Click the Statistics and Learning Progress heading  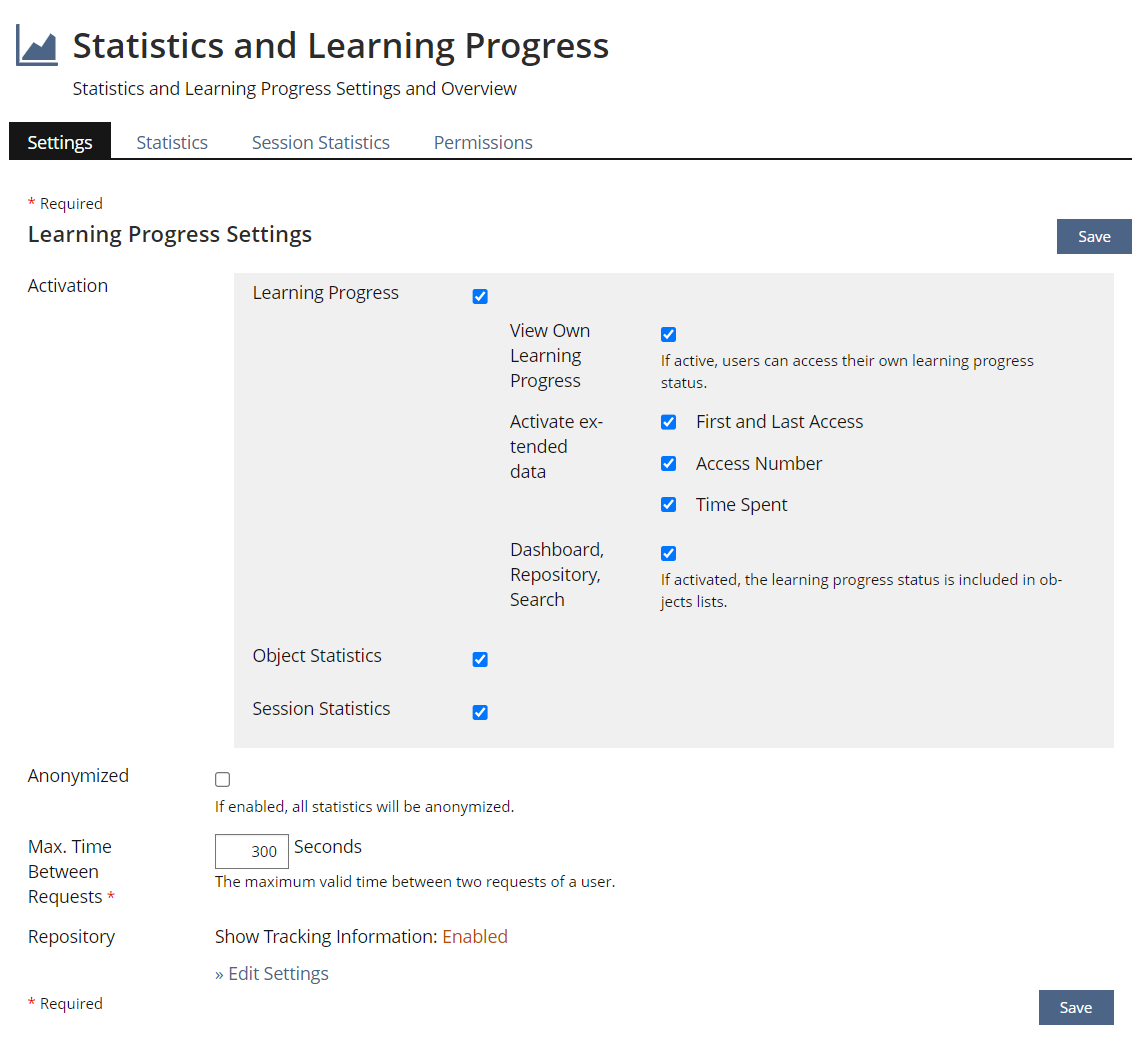point(340,46)
